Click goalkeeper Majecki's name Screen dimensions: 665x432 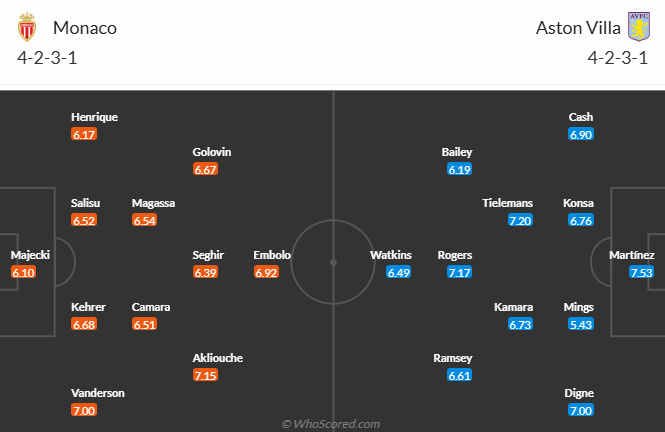tap(30, 255)
